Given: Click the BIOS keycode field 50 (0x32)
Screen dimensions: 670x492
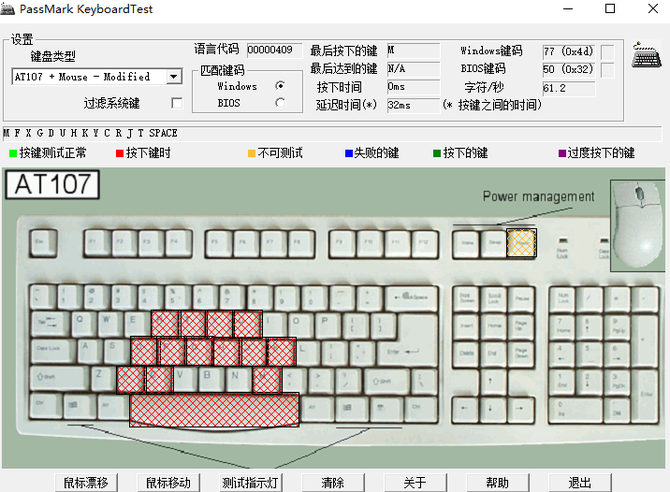Looking at the screenshot, I should [x=569, y=70].
